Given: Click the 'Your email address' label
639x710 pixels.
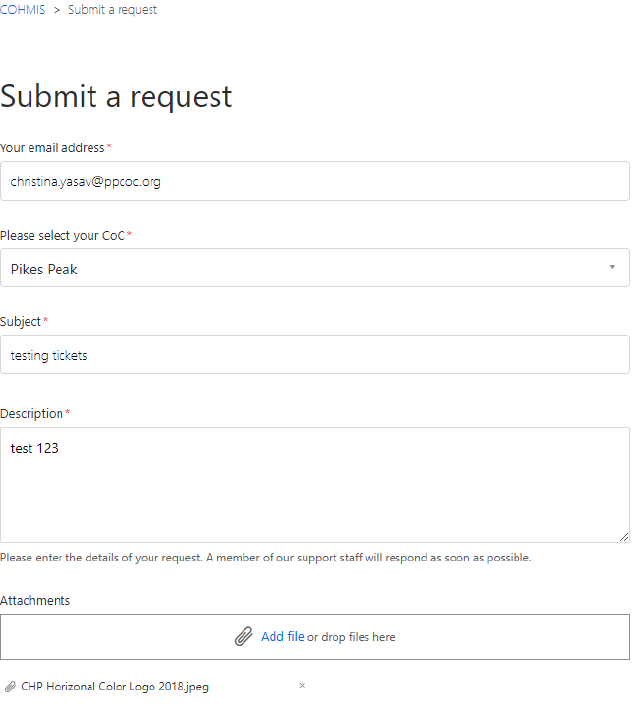Looking at the screenshot, I should (52, 148).
